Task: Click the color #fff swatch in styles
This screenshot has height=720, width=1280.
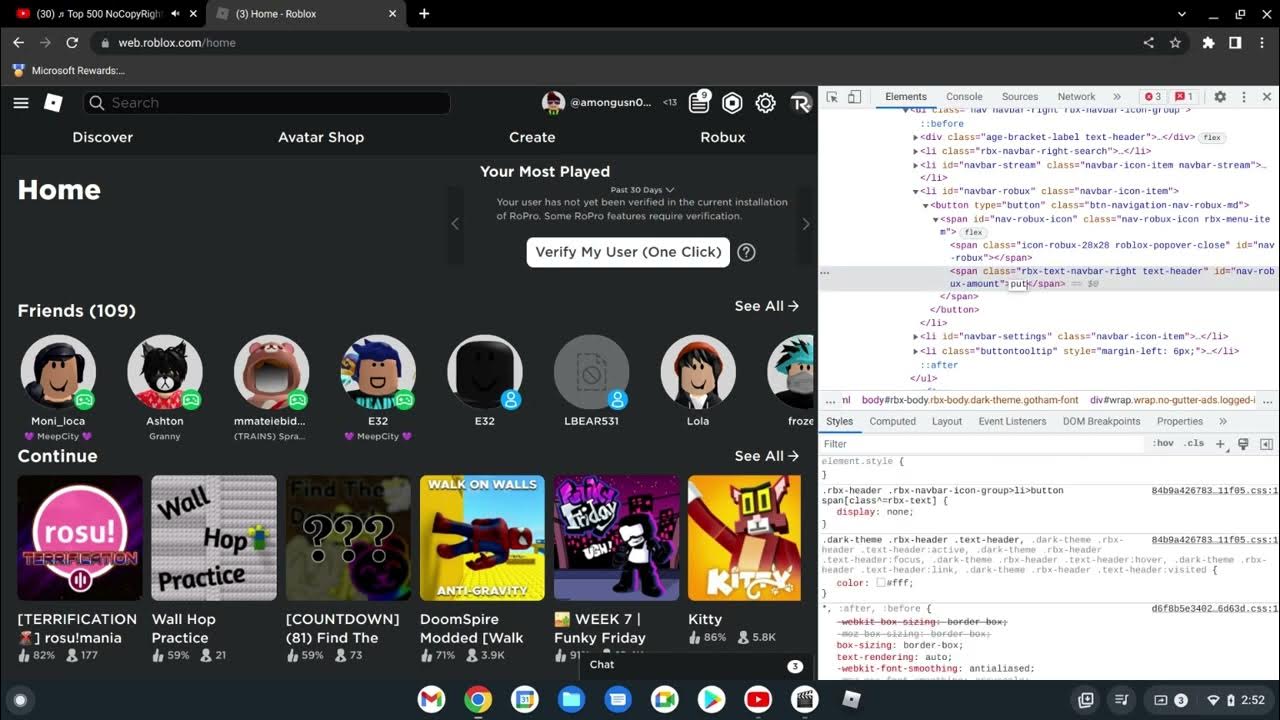Action: 881,583
